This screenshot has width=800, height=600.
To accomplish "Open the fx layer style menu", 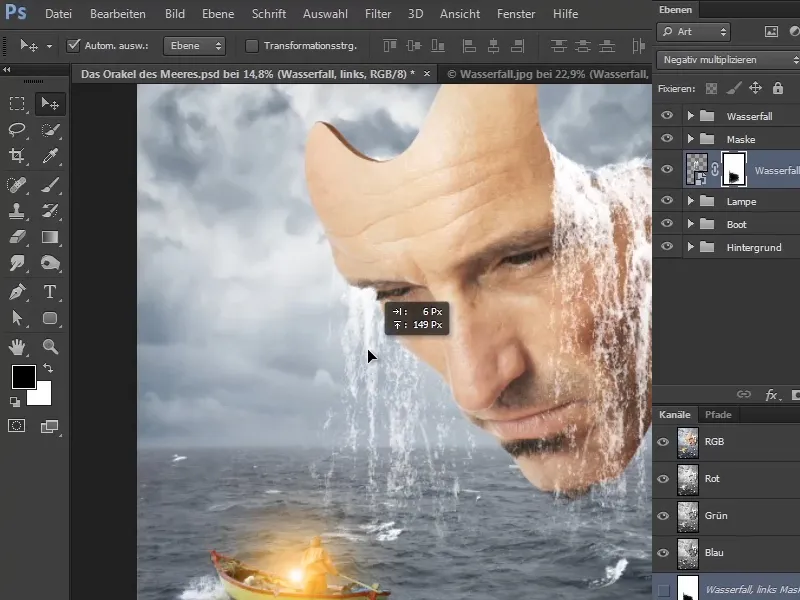I will tap(772, 394).
